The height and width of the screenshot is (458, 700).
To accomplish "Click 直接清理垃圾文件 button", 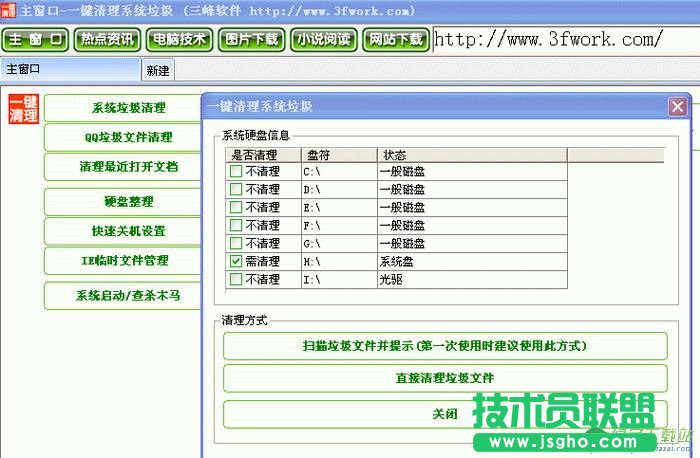I will [444, 378].
